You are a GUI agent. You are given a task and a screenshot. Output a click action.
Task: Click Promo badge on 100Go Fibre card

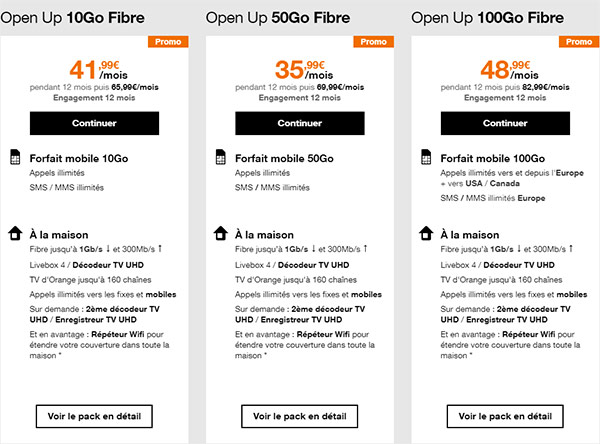(577, 42)
